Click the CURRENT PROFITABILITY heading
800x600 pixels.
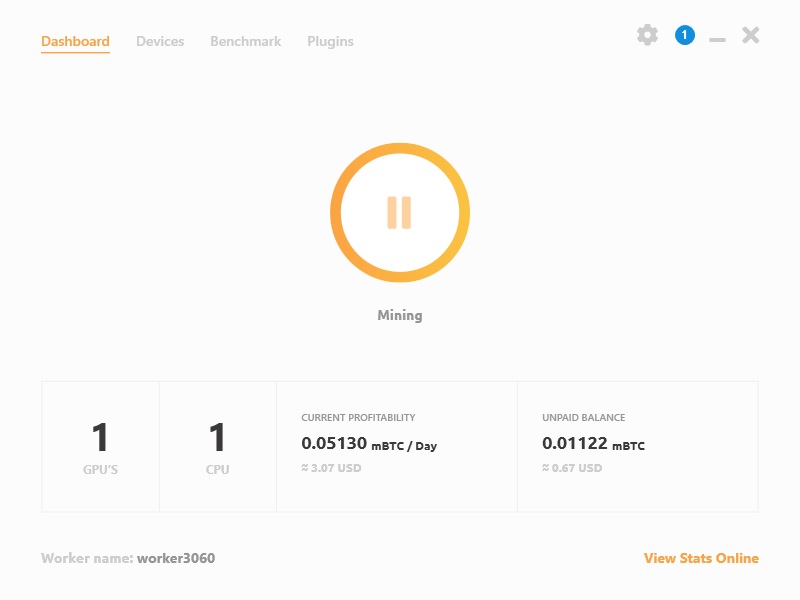point(358,417)
